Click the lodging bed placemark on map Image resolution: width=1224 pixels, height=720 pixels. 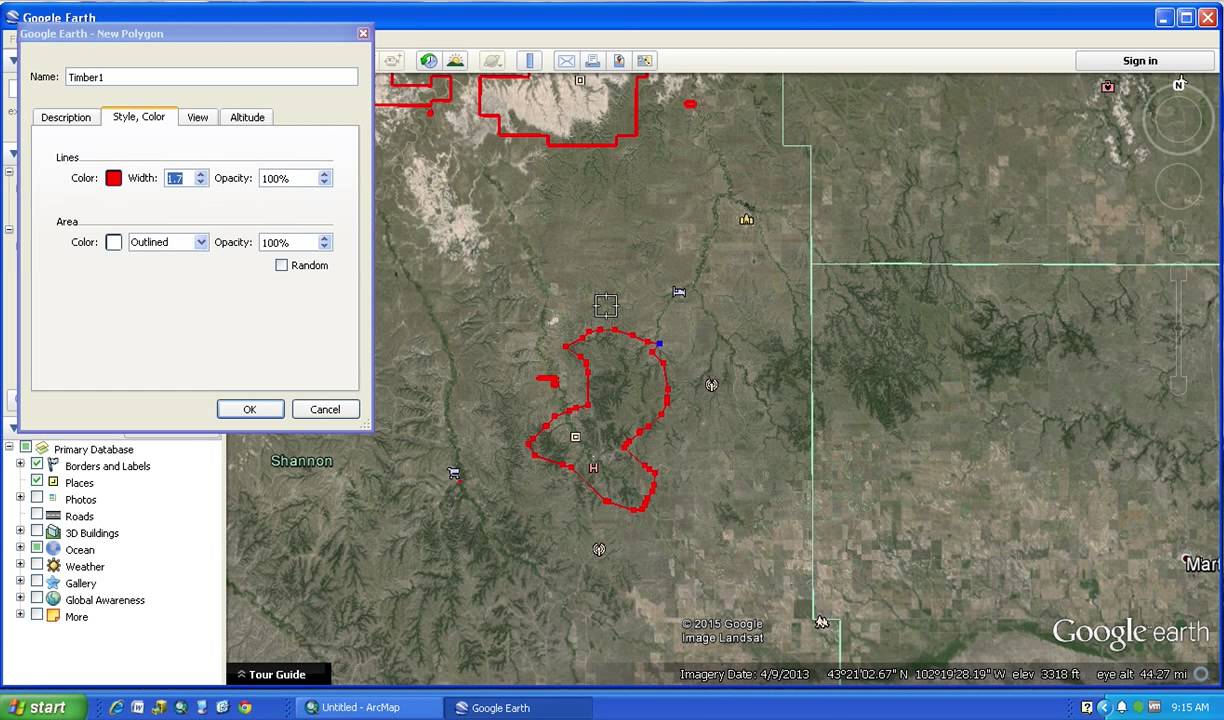(x=679, y=292)
